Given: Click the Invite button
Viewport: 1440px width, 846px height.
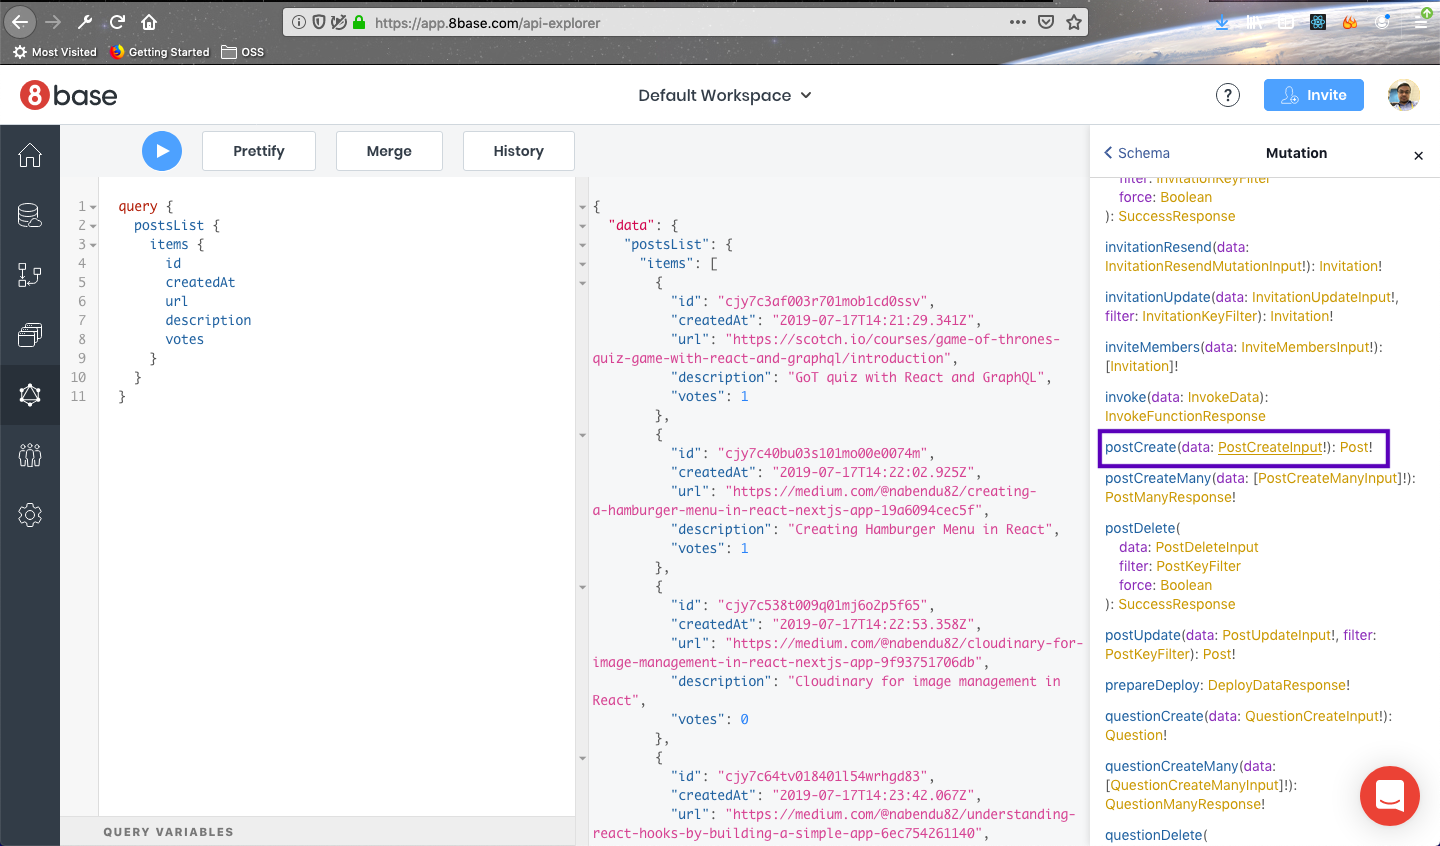Looking at the screenshot, I should pyautogui.click(x=1314, y=95).
